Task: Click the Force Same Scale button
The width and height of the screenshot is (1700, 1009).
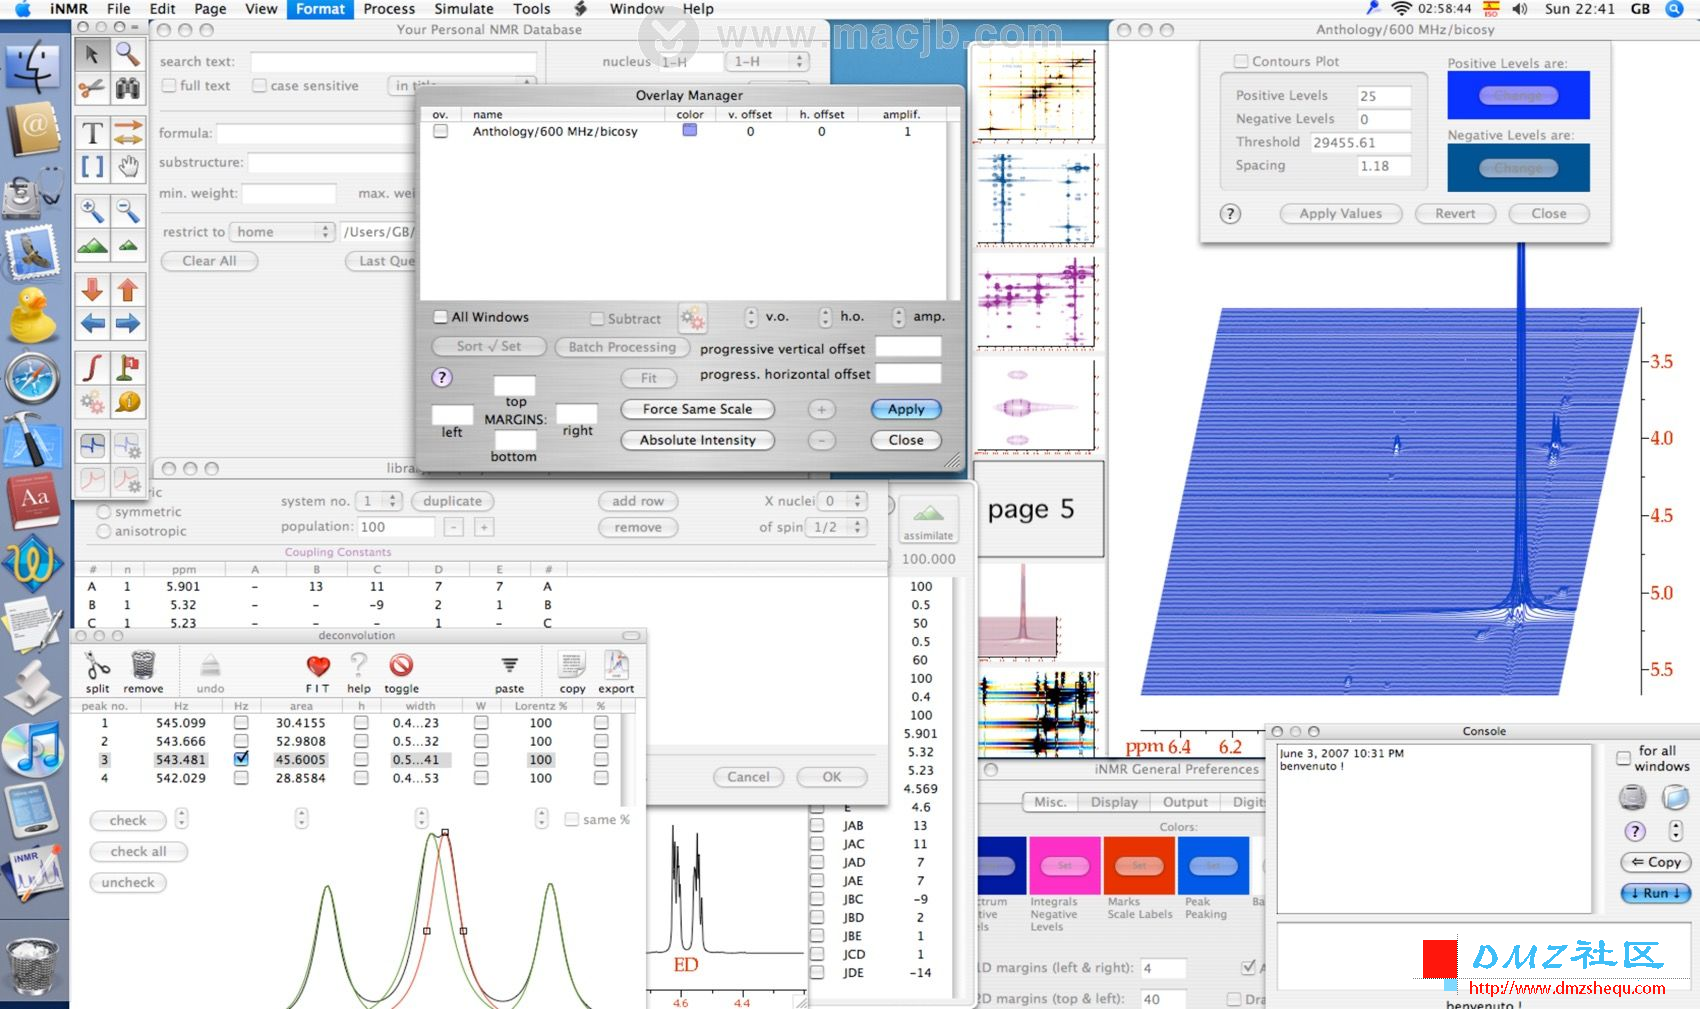Action: (x=697, y=409)
